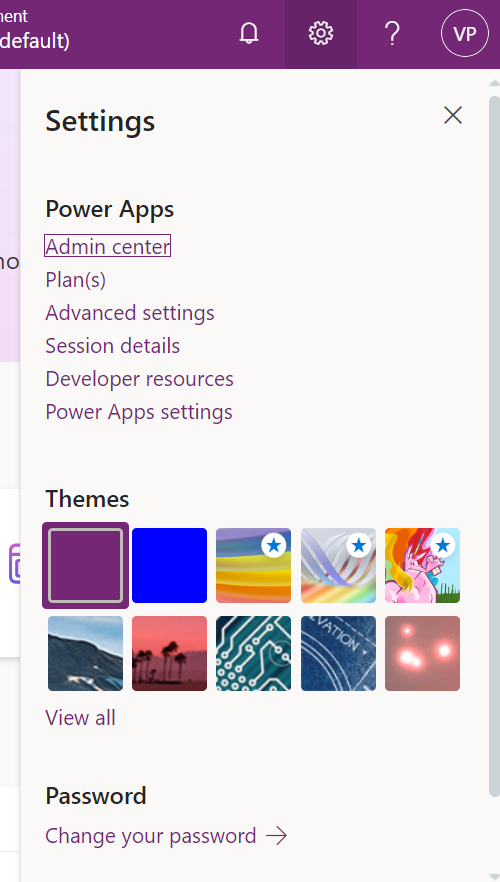The image size is (500, 882).
Task: Open Developer resources
Action: (x=139, y=379)
